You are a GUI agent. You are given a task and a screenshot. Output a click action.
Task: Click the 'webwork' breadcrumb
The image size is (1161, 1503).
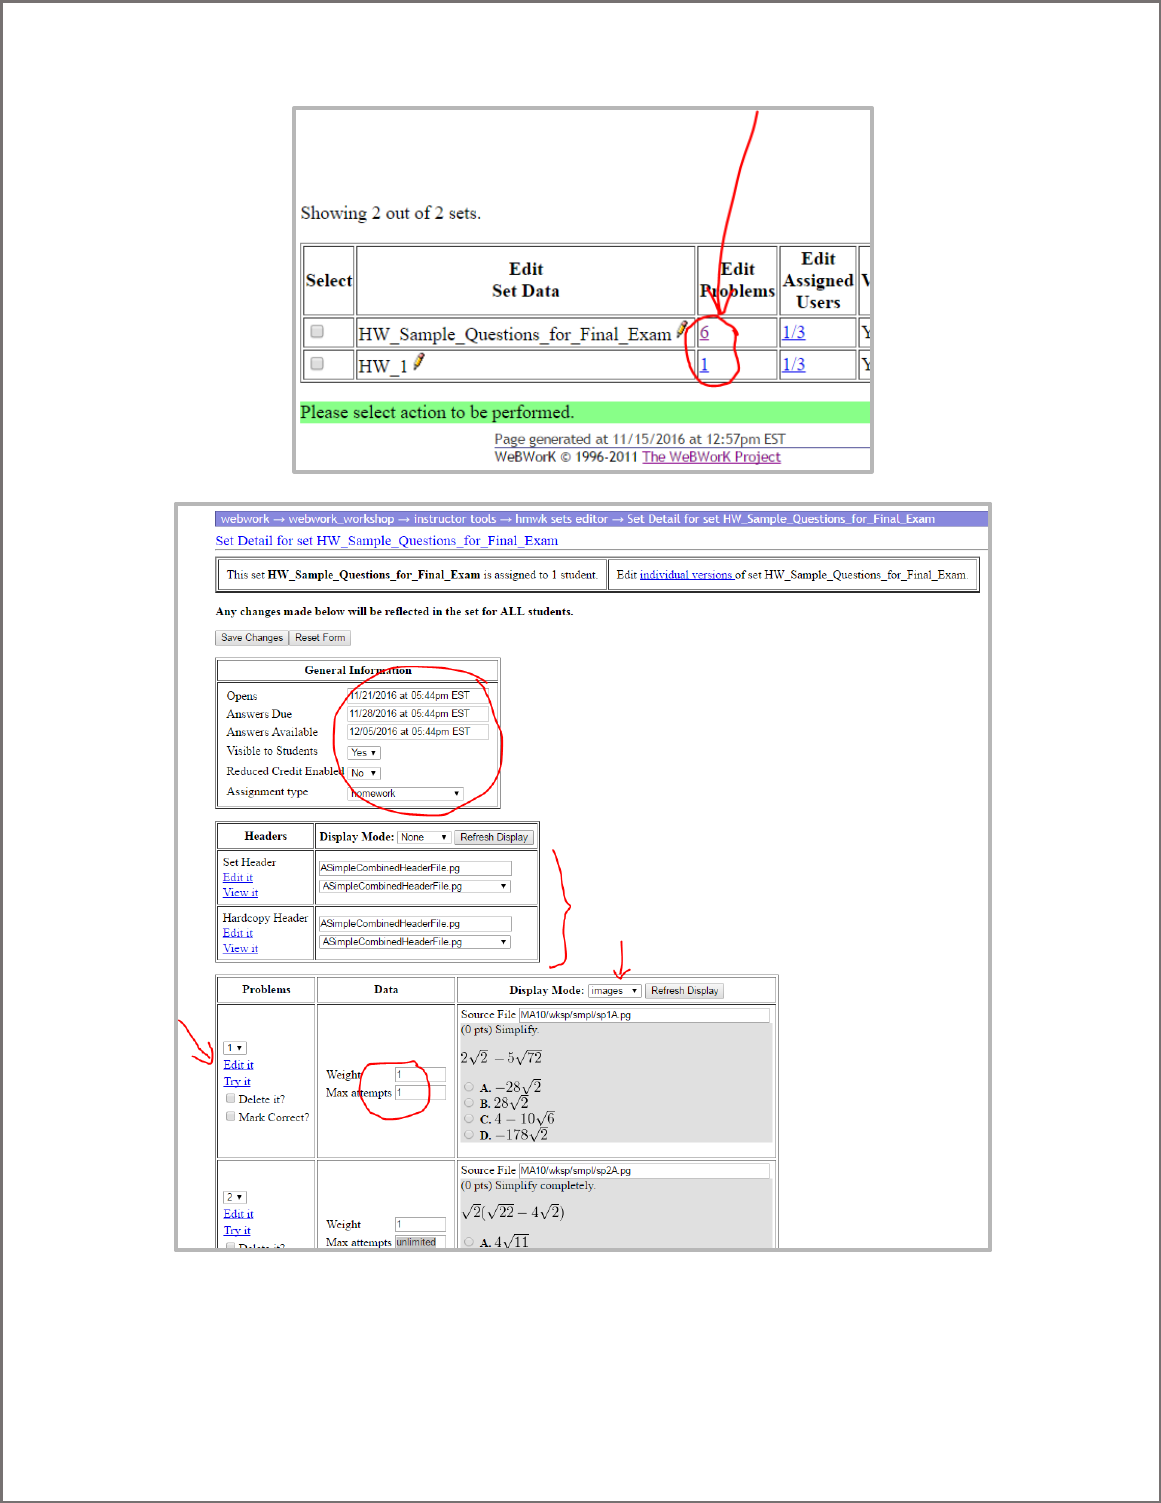[245, 519]
